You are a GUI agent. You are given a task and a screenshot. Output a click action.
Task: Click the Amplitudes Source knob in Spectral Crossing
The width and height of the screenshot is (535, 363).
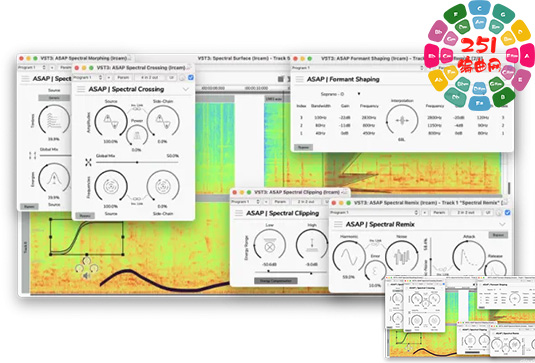coord(111,121)
